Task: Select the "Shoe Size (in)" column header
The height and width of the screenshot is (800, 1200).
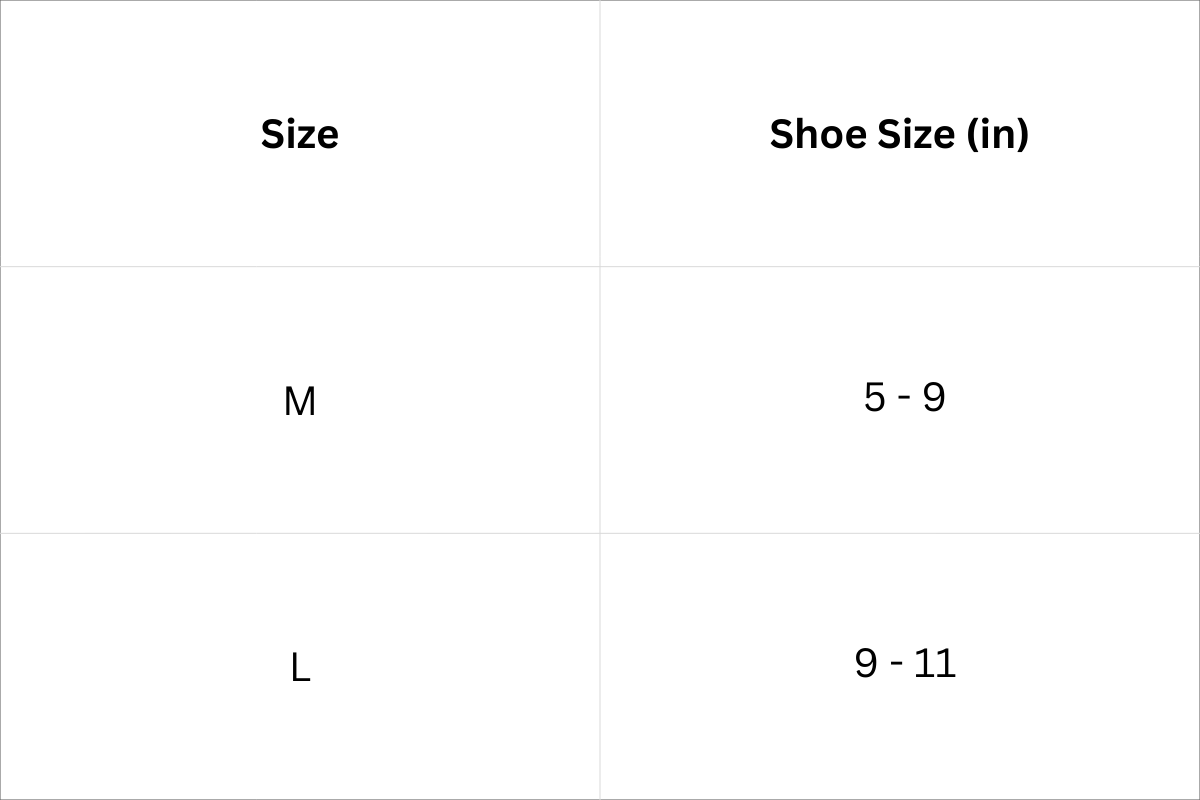Action: coord(899,134)
